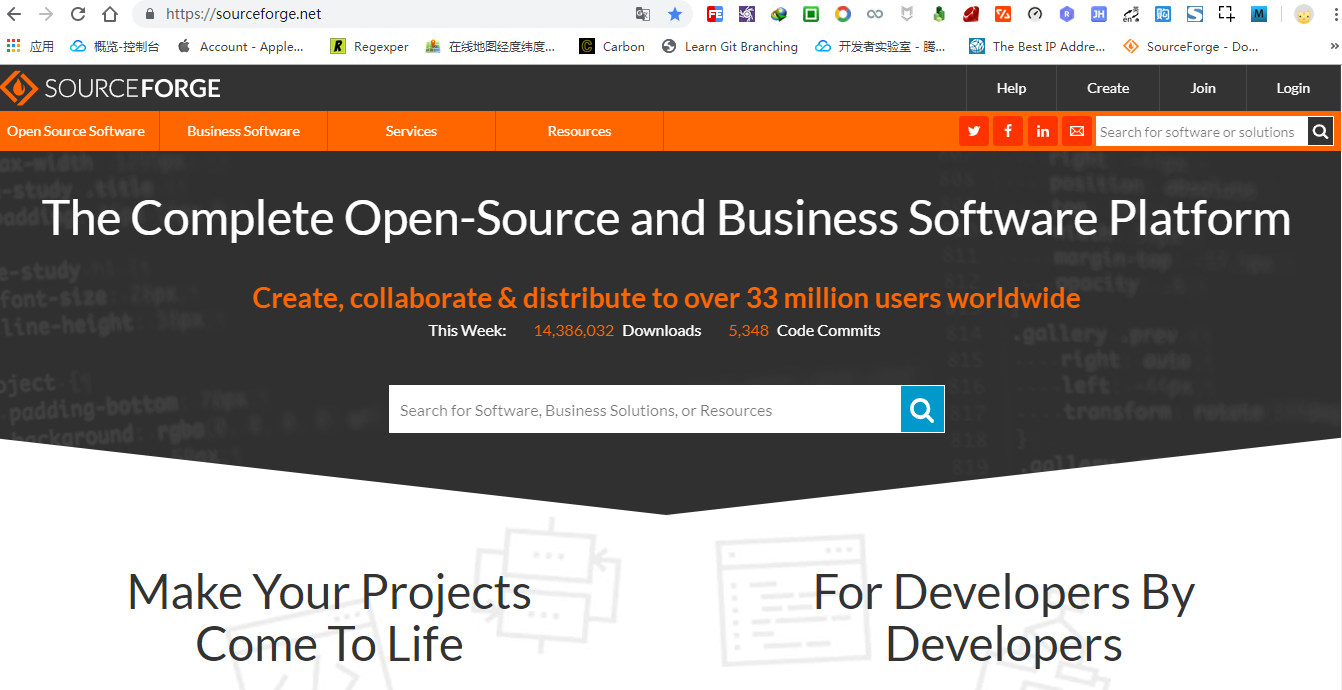Open the Business Software menu
1342x690 pixels.
[243, 131]
